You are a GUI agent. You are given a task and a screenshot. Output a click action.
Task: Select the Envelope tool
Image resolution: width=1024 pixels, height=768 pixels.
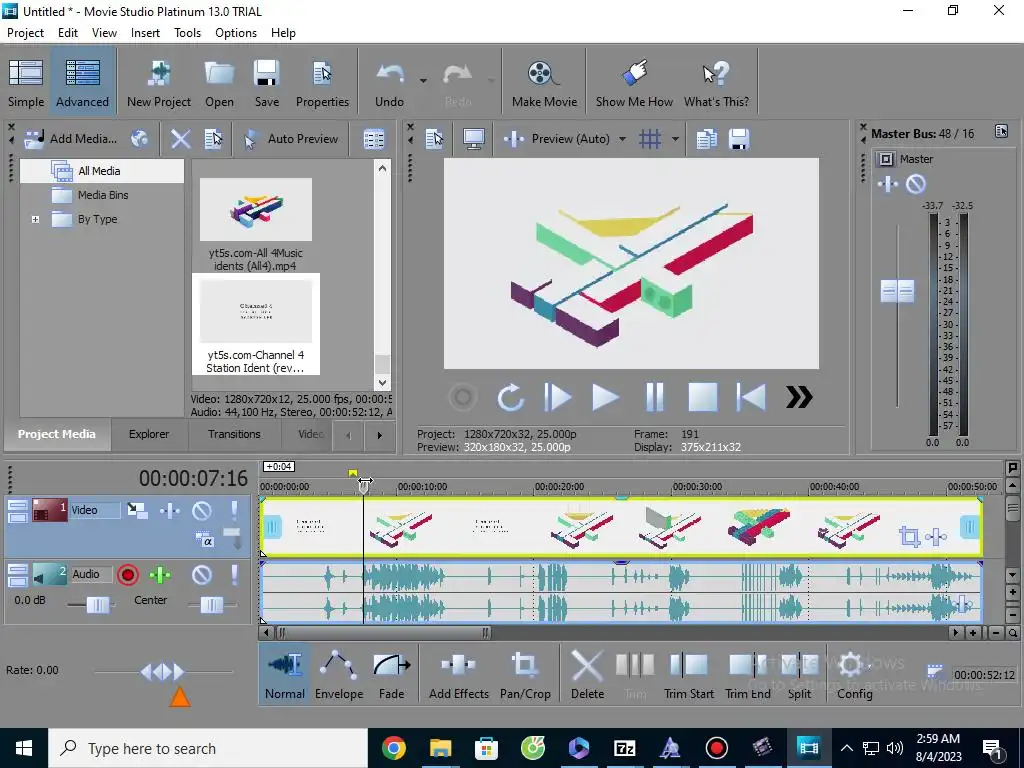(x=339, y=675)
